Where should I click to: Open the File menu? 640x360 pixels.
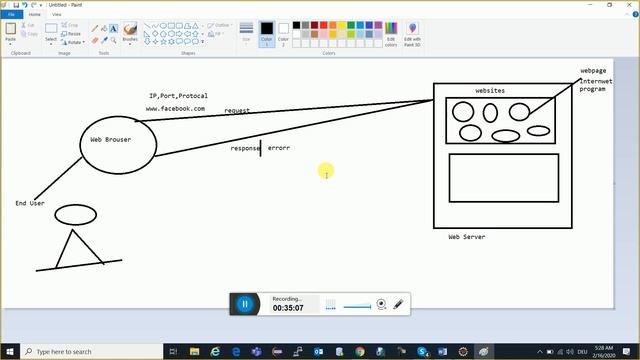[12, 15]
